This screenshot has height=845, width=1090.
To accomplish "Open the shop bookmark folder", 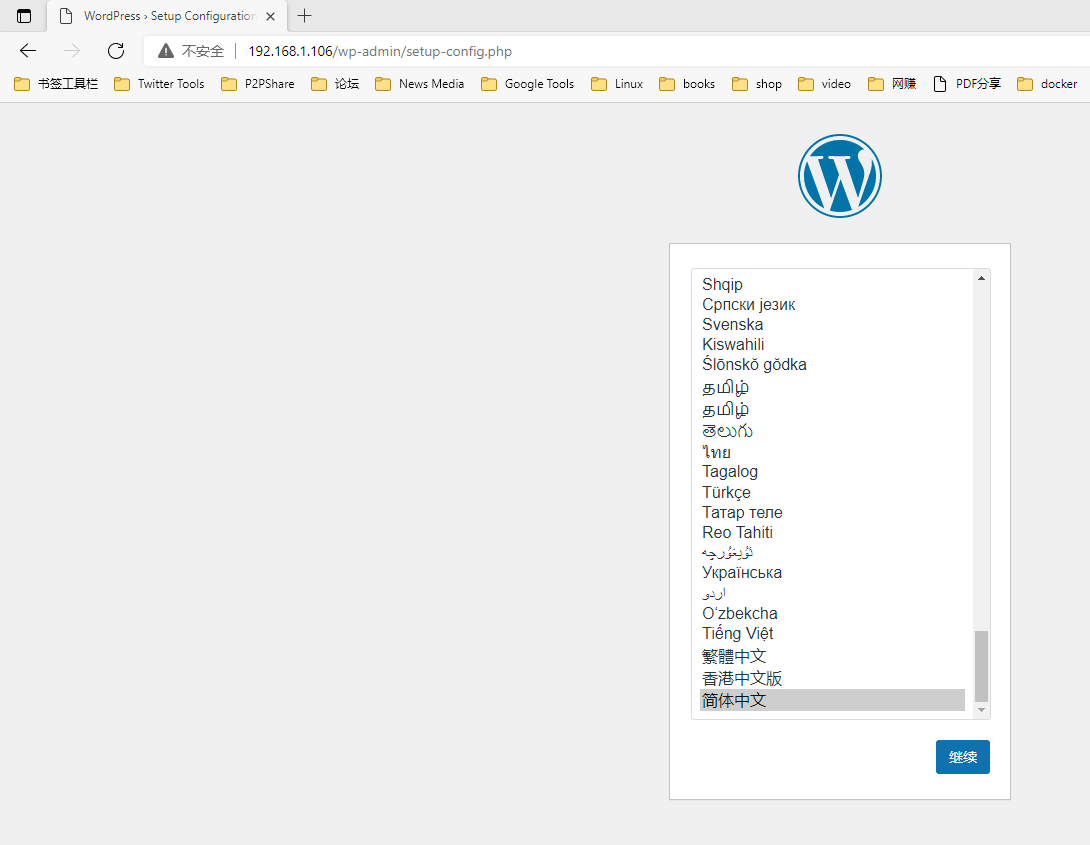I will [757, 84].
